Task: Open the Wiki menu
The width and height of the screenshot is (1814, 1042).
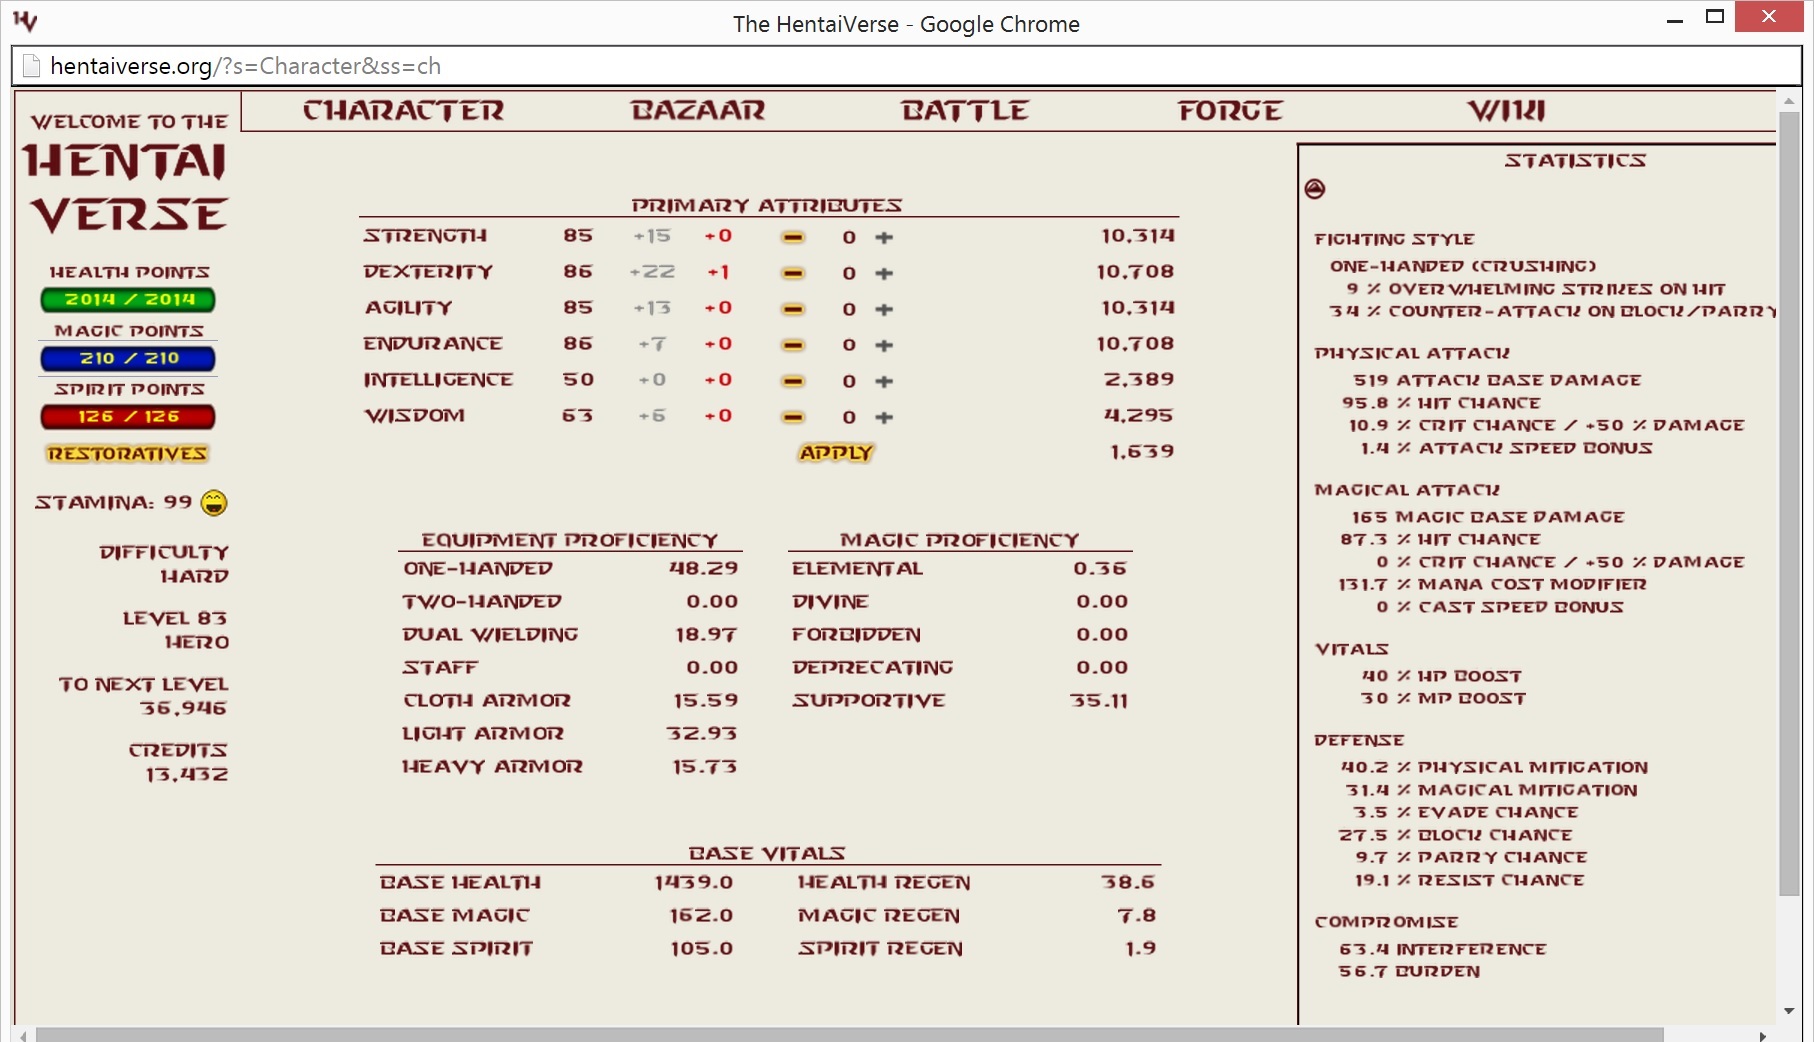Action: click(x=1507, y=111)
